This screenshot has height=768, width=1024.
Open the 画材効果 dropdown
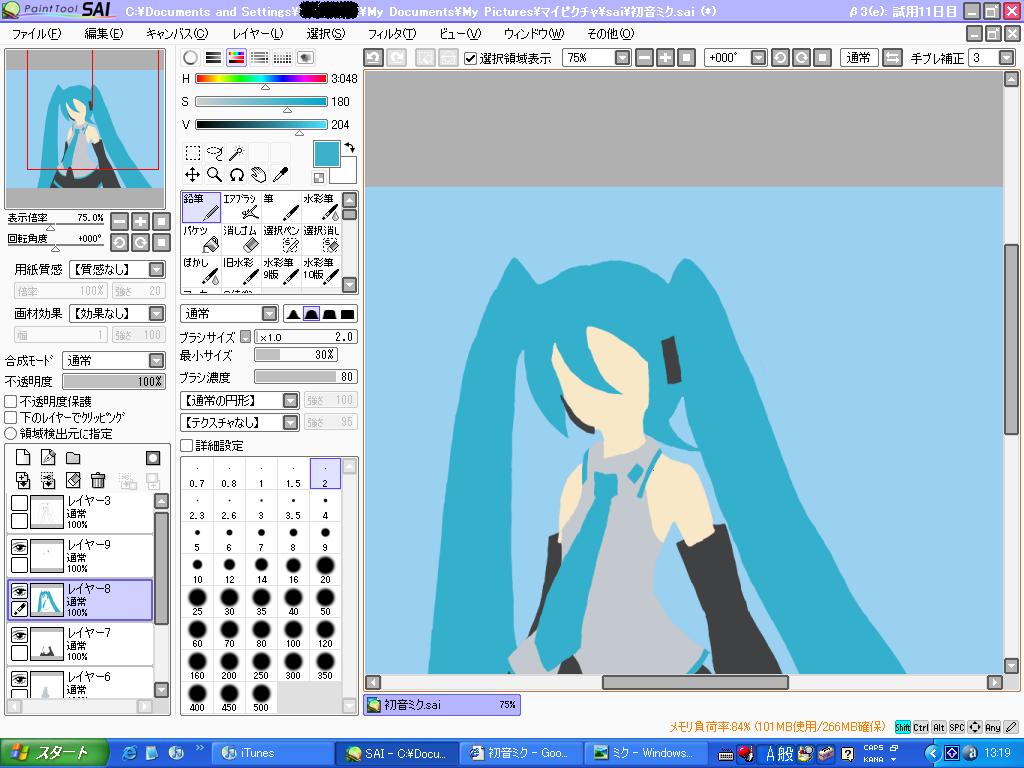[x=117, y=313]
